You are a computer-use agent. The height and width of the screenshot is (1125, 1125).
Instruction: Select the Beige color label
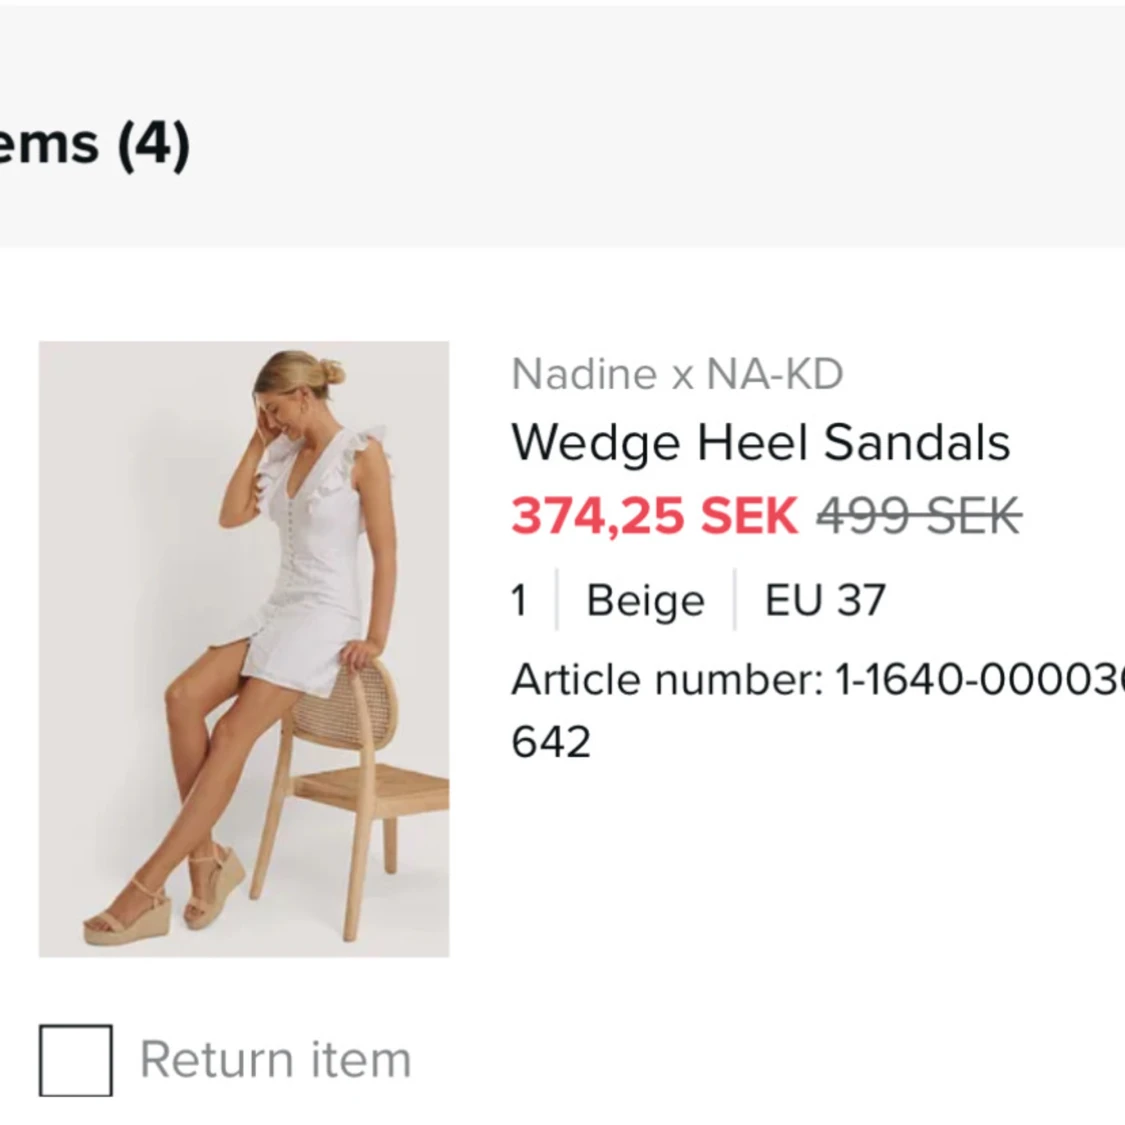click(x=646, y=601)
